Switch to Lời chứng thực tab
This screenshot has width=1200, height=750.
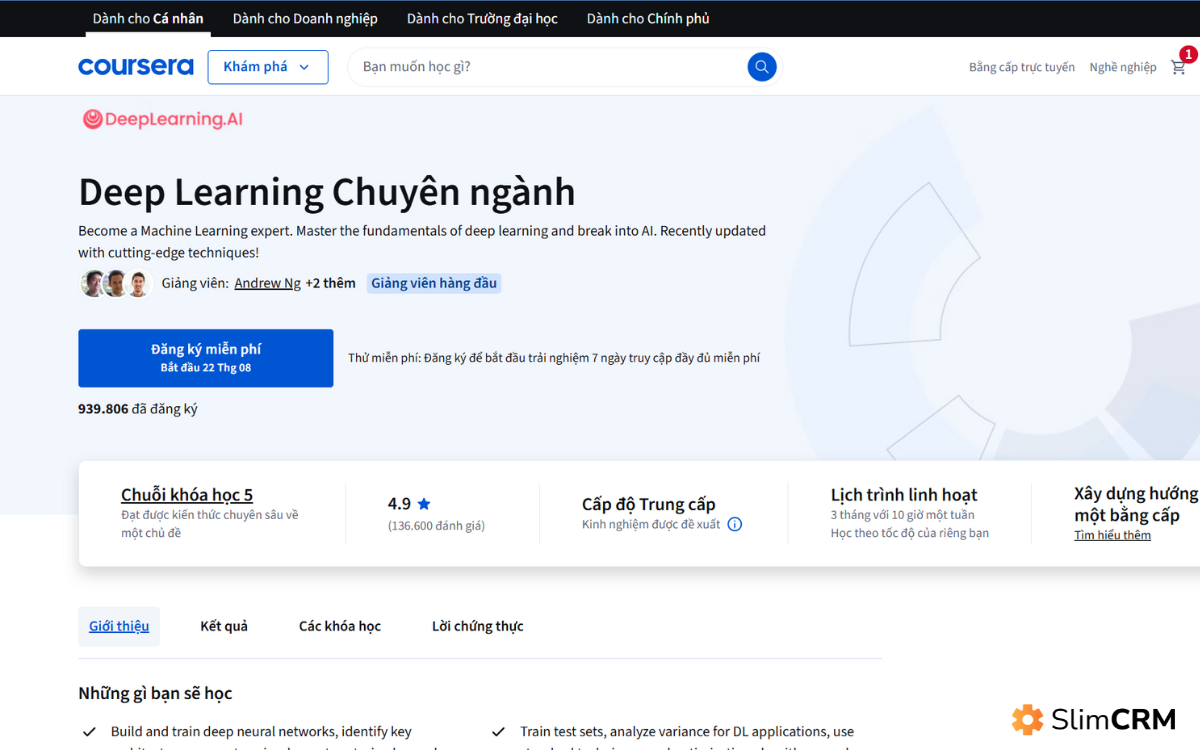pyautogui.click(x=478, y=626)
